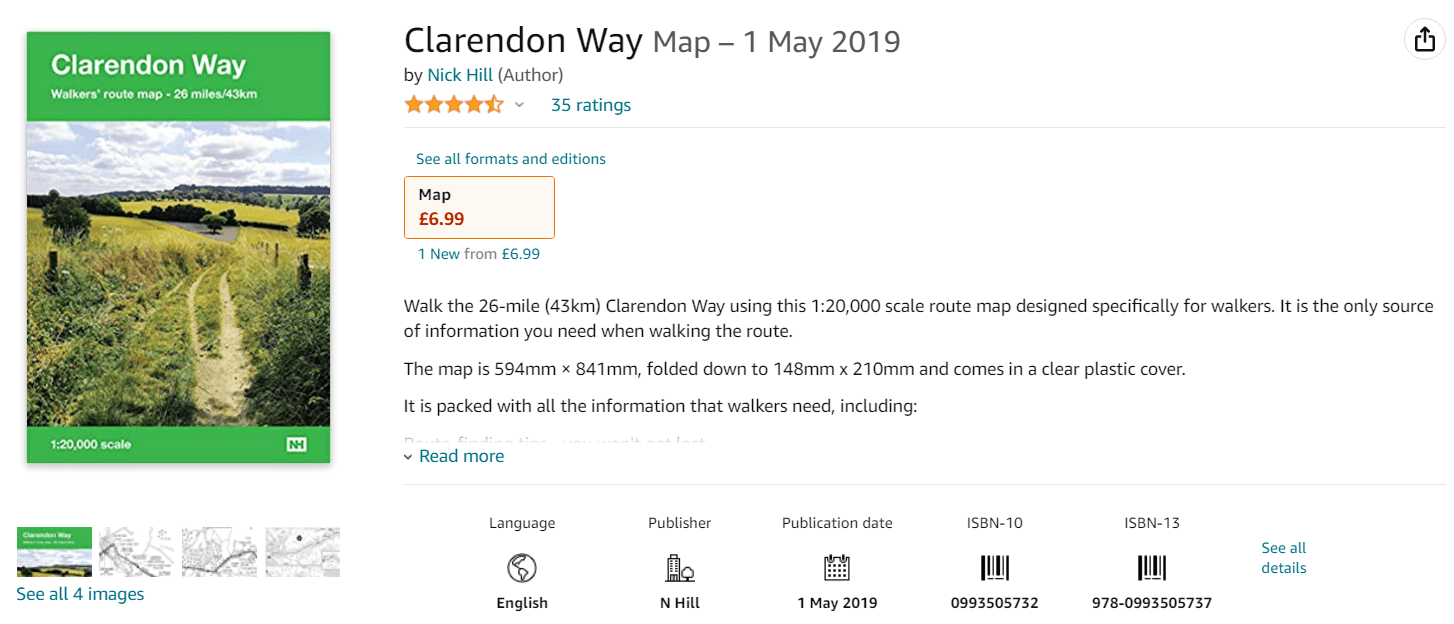Open the ratings breakdown dropdown arrow
The height and width of the screenshot is (624, 1454).
point(519,105)
